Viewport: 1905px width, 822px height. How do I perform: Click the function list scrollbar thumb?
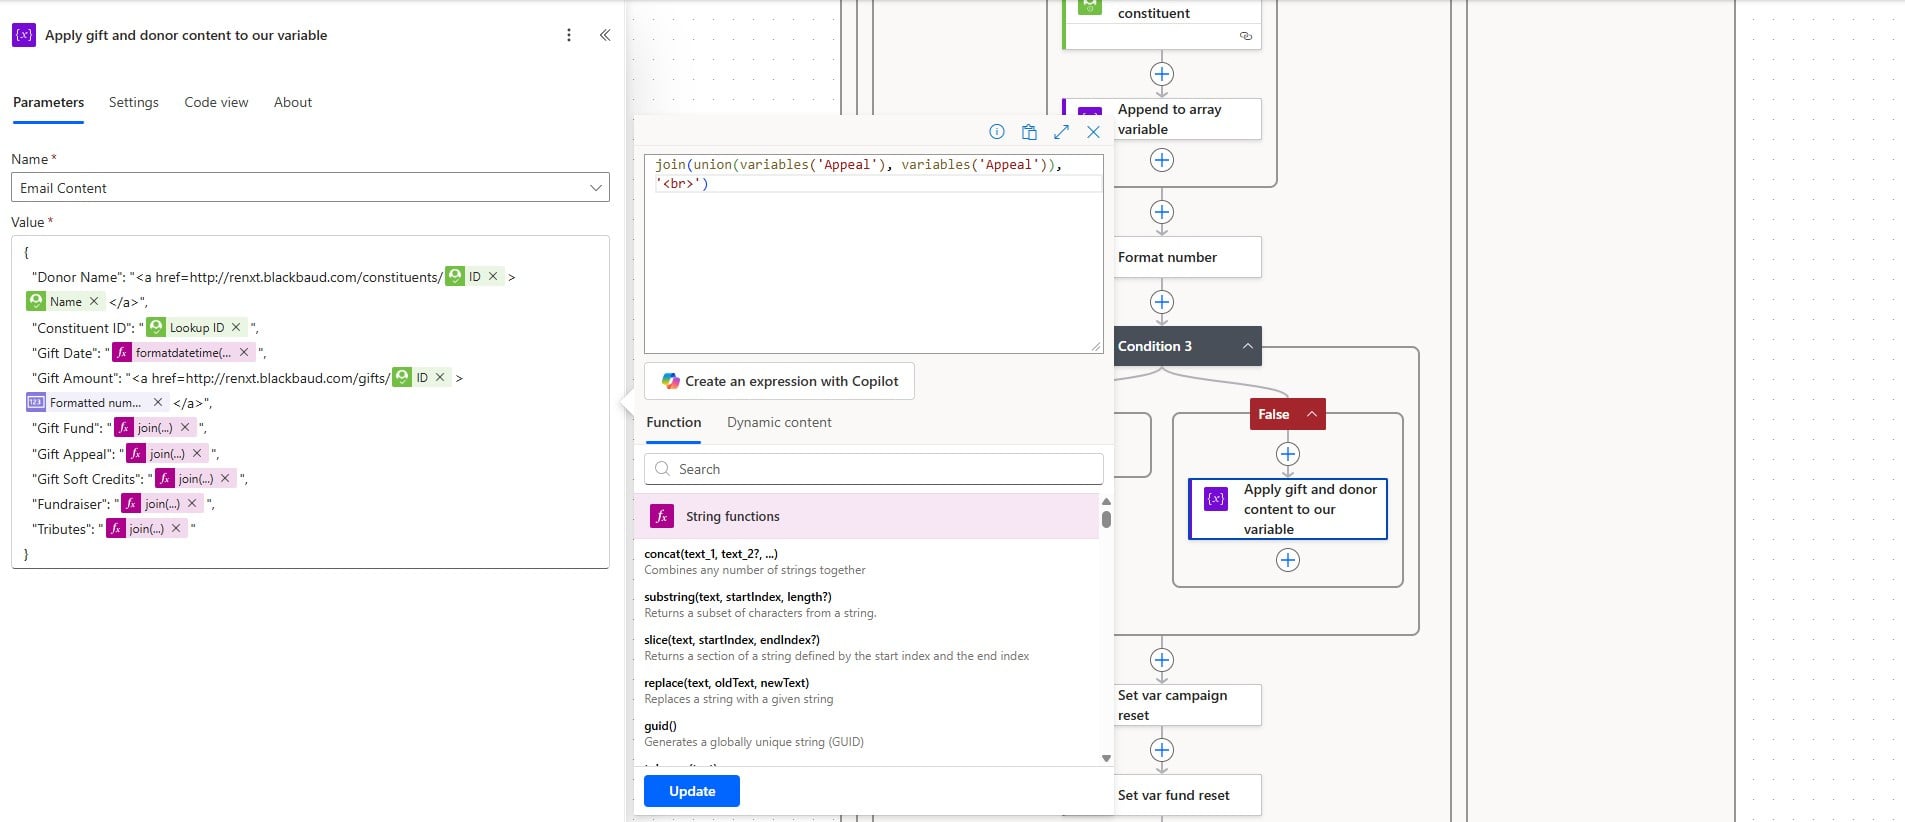click(1106, 519)
